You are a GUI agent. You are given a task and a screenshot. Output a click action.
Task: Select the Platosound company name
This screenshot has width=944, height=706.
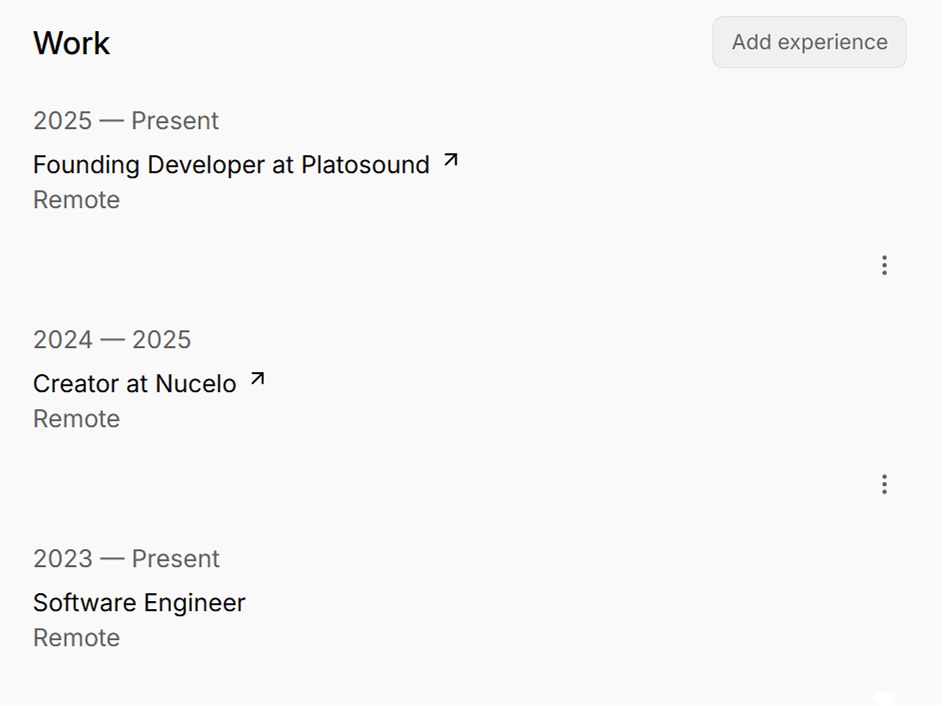tap(365, 165)
